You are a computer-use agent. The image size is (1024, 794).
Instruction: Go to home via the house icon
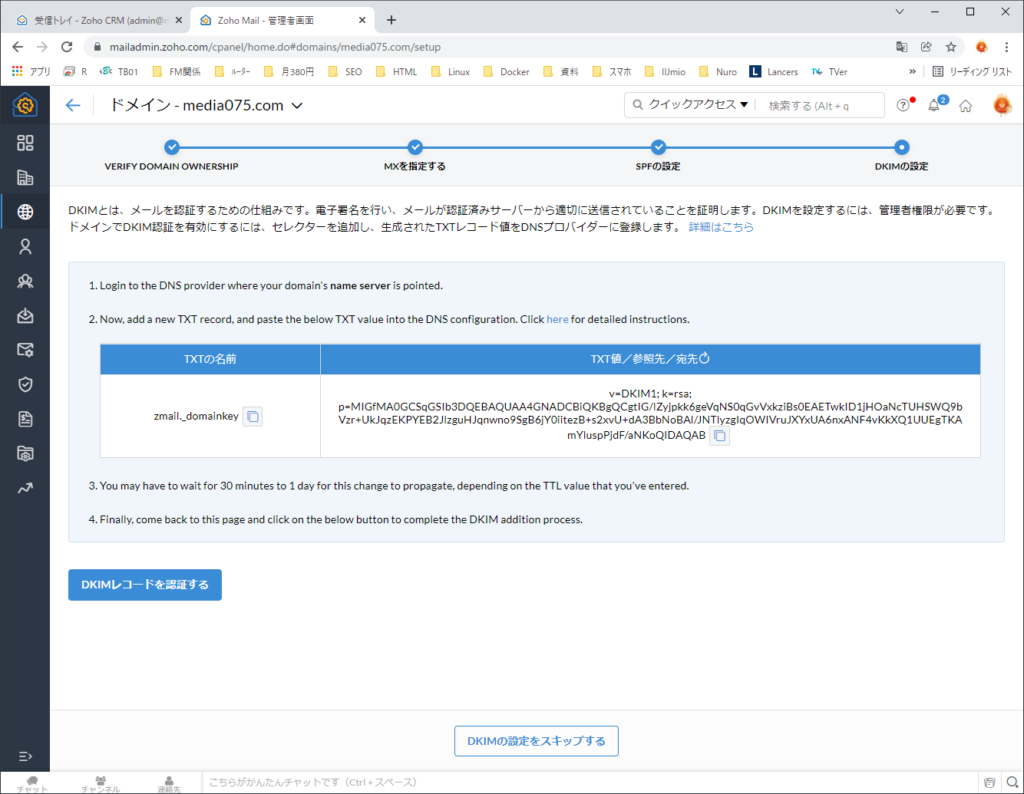click(x=965, y=106)
